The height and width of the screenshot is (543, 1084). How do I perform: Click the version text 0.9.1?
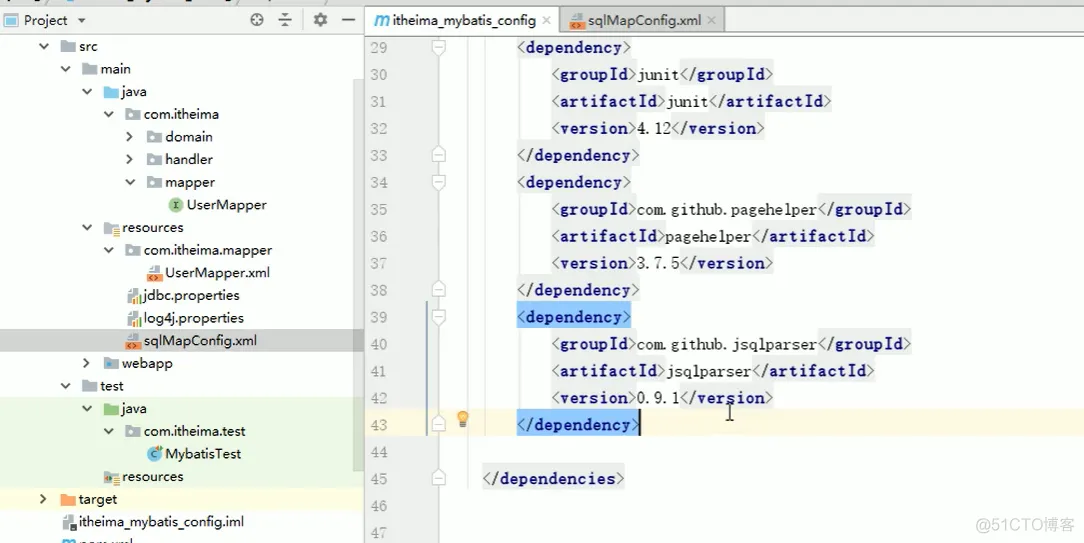point(657,398)
